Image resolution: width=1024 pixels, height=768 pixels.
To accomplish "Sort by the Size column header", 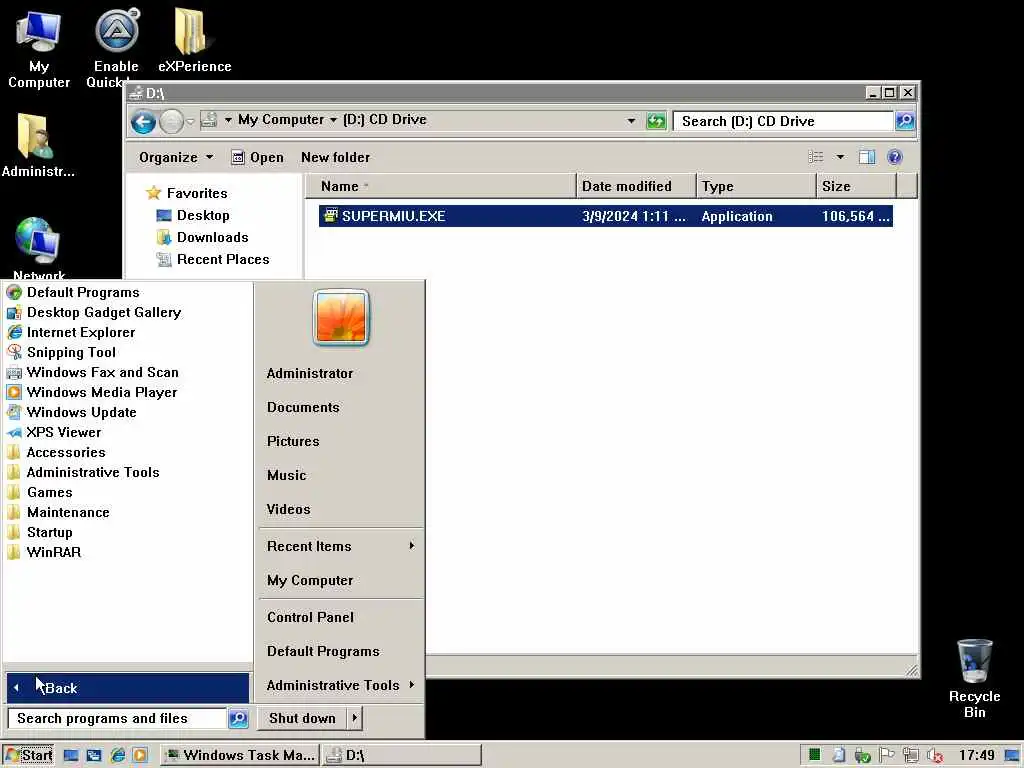I will [x=856, y=186].
